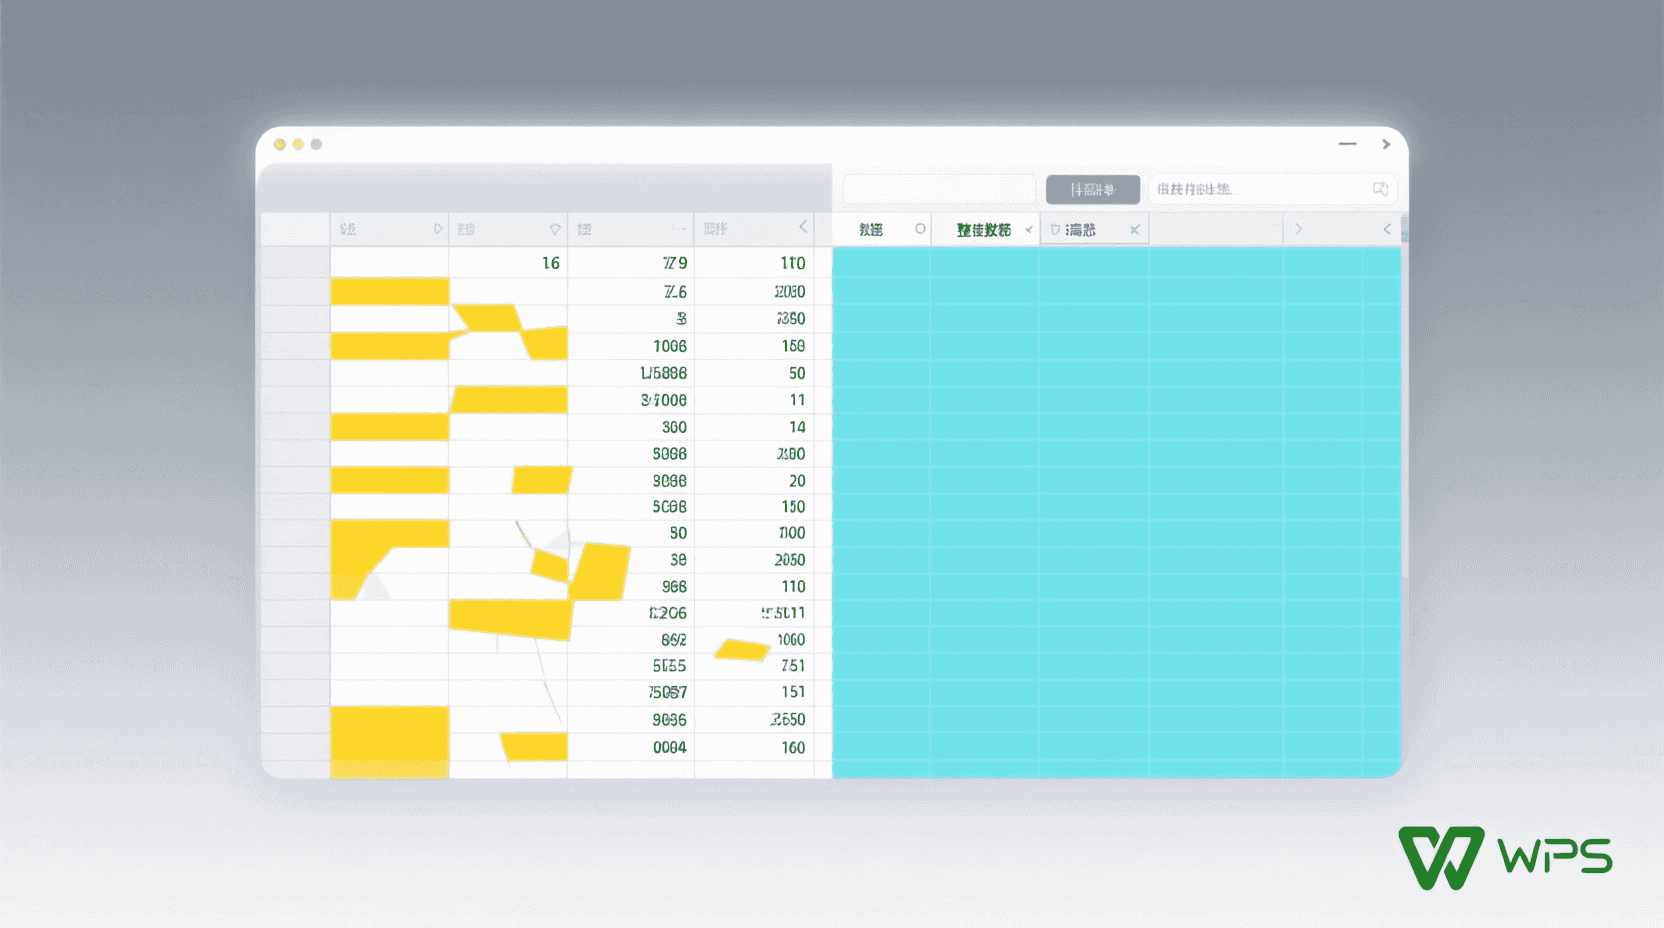Select the yellow highlighted cell in second row
Viewport: 1664px width, 928px height.
coord(389,292)
